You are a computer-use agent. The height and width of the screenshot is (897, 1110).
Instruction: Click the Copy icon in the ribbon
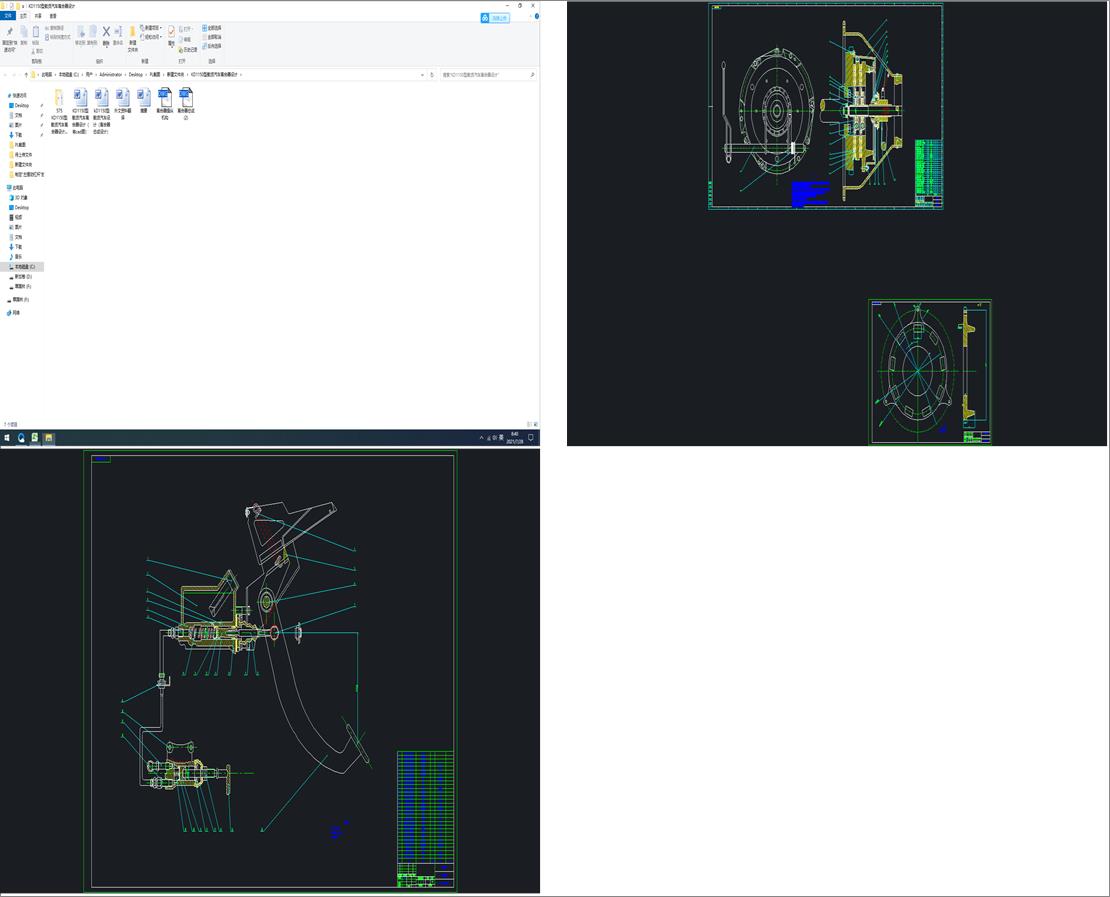click(23, 32)
